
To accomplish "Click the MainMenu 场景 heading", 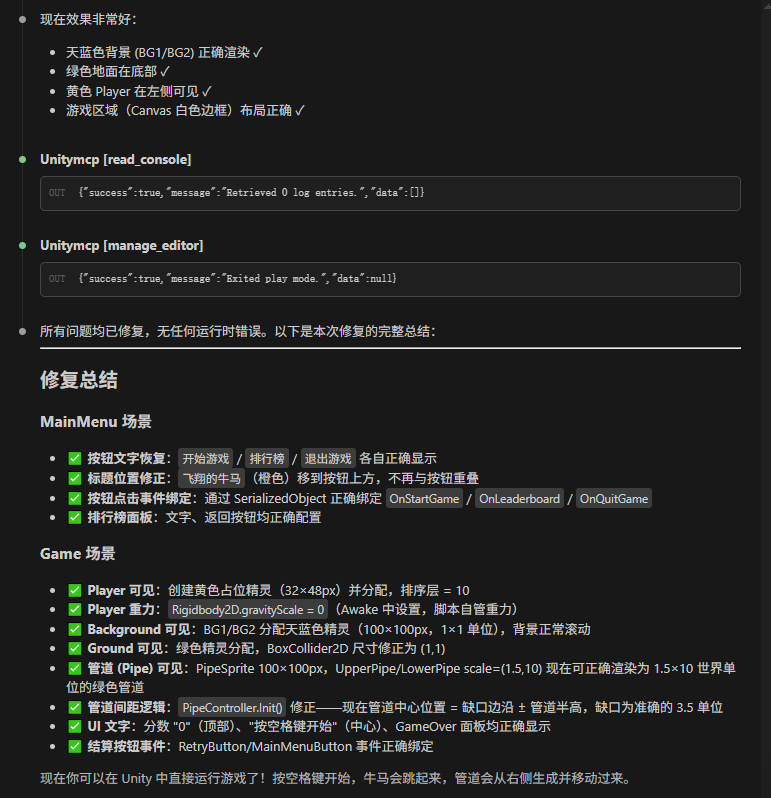I will [x=96, y=421].
